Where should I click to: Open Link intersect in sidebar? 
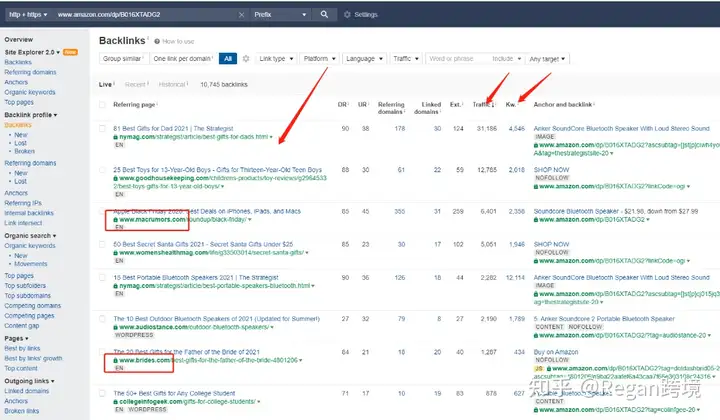point(23,223)
